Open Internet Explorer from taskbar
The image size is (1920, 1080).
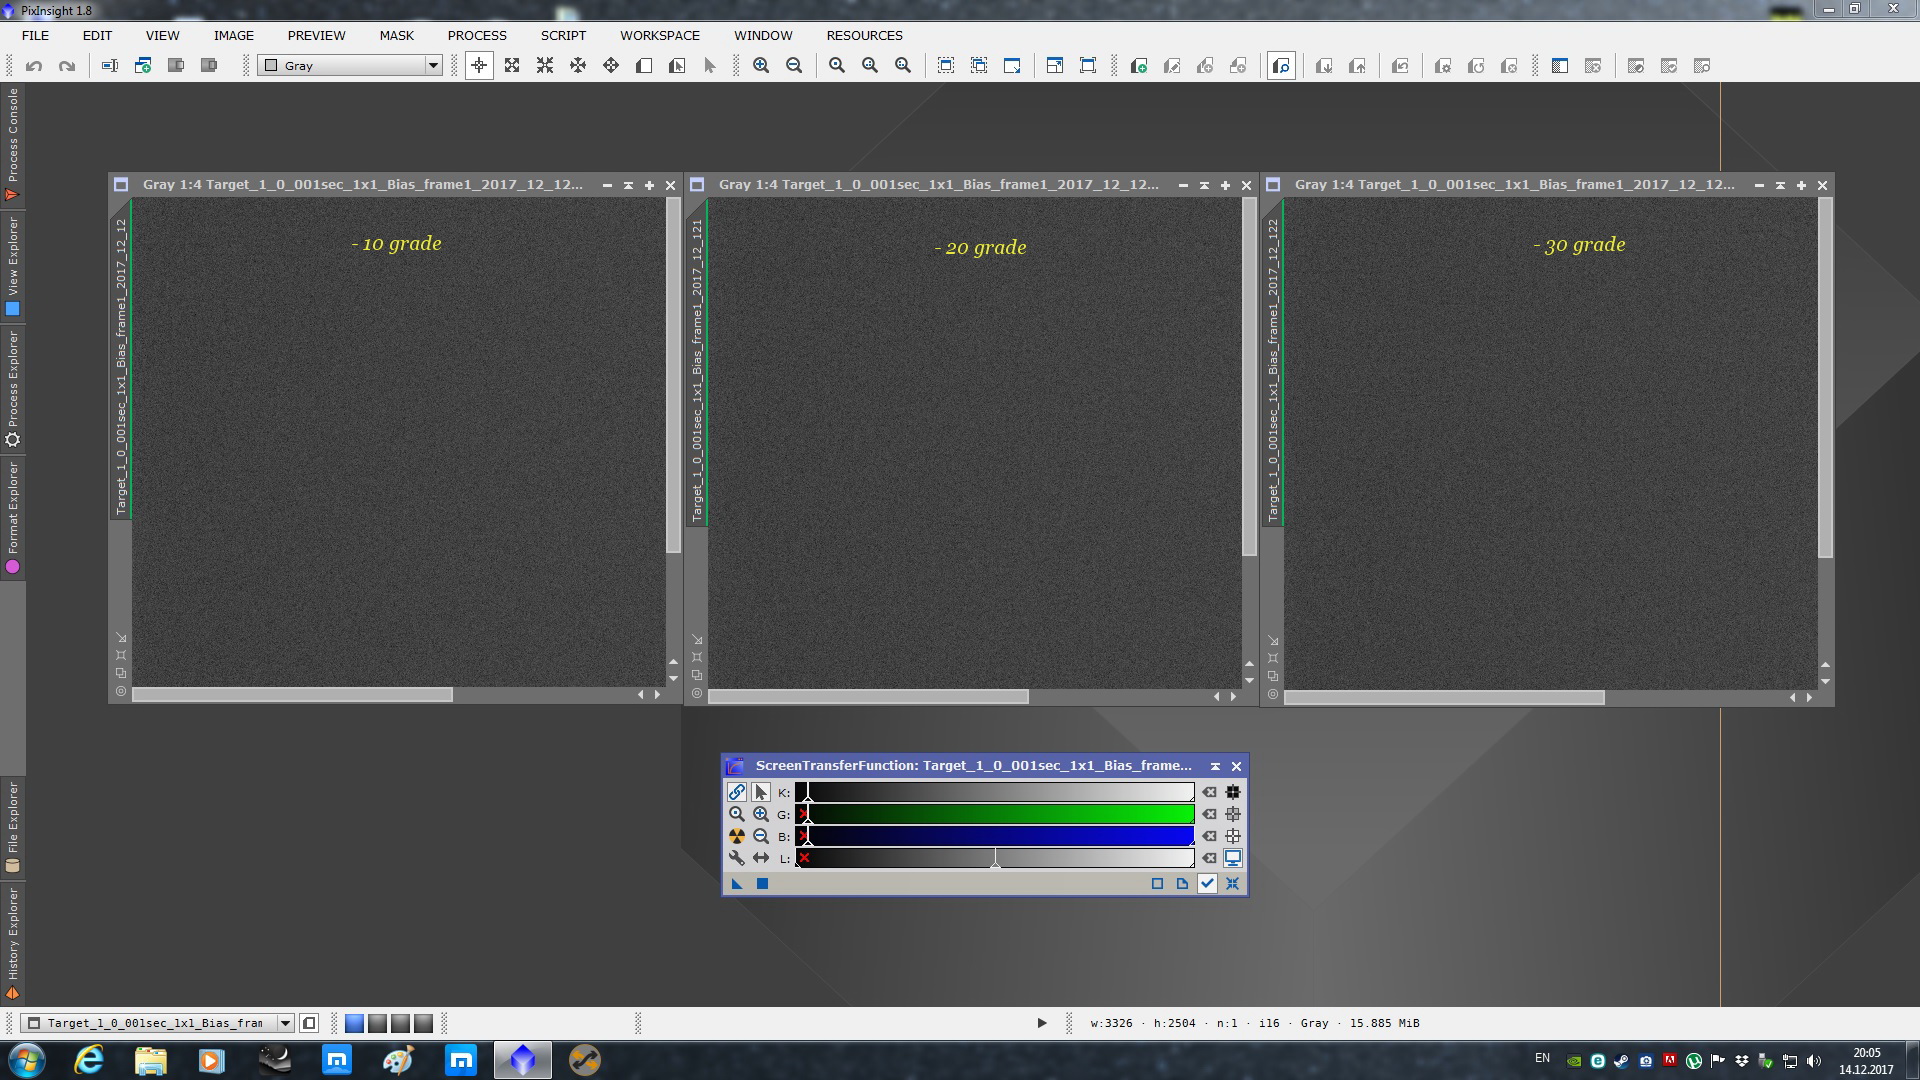(89, 1060)
